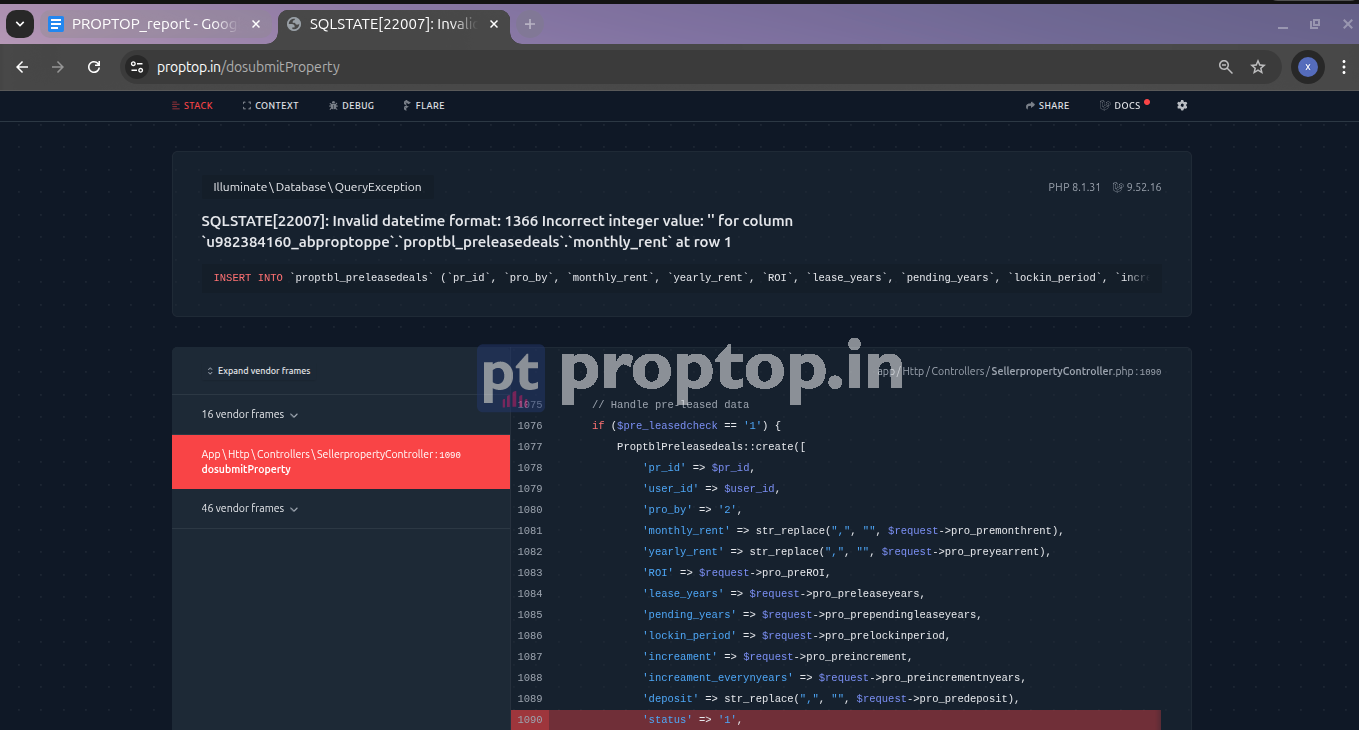Image resolution: width=1359 pixels, height=730 pixels.
Task: Select the INSERT INTO SQL query line
Action: tap(681, 277)
